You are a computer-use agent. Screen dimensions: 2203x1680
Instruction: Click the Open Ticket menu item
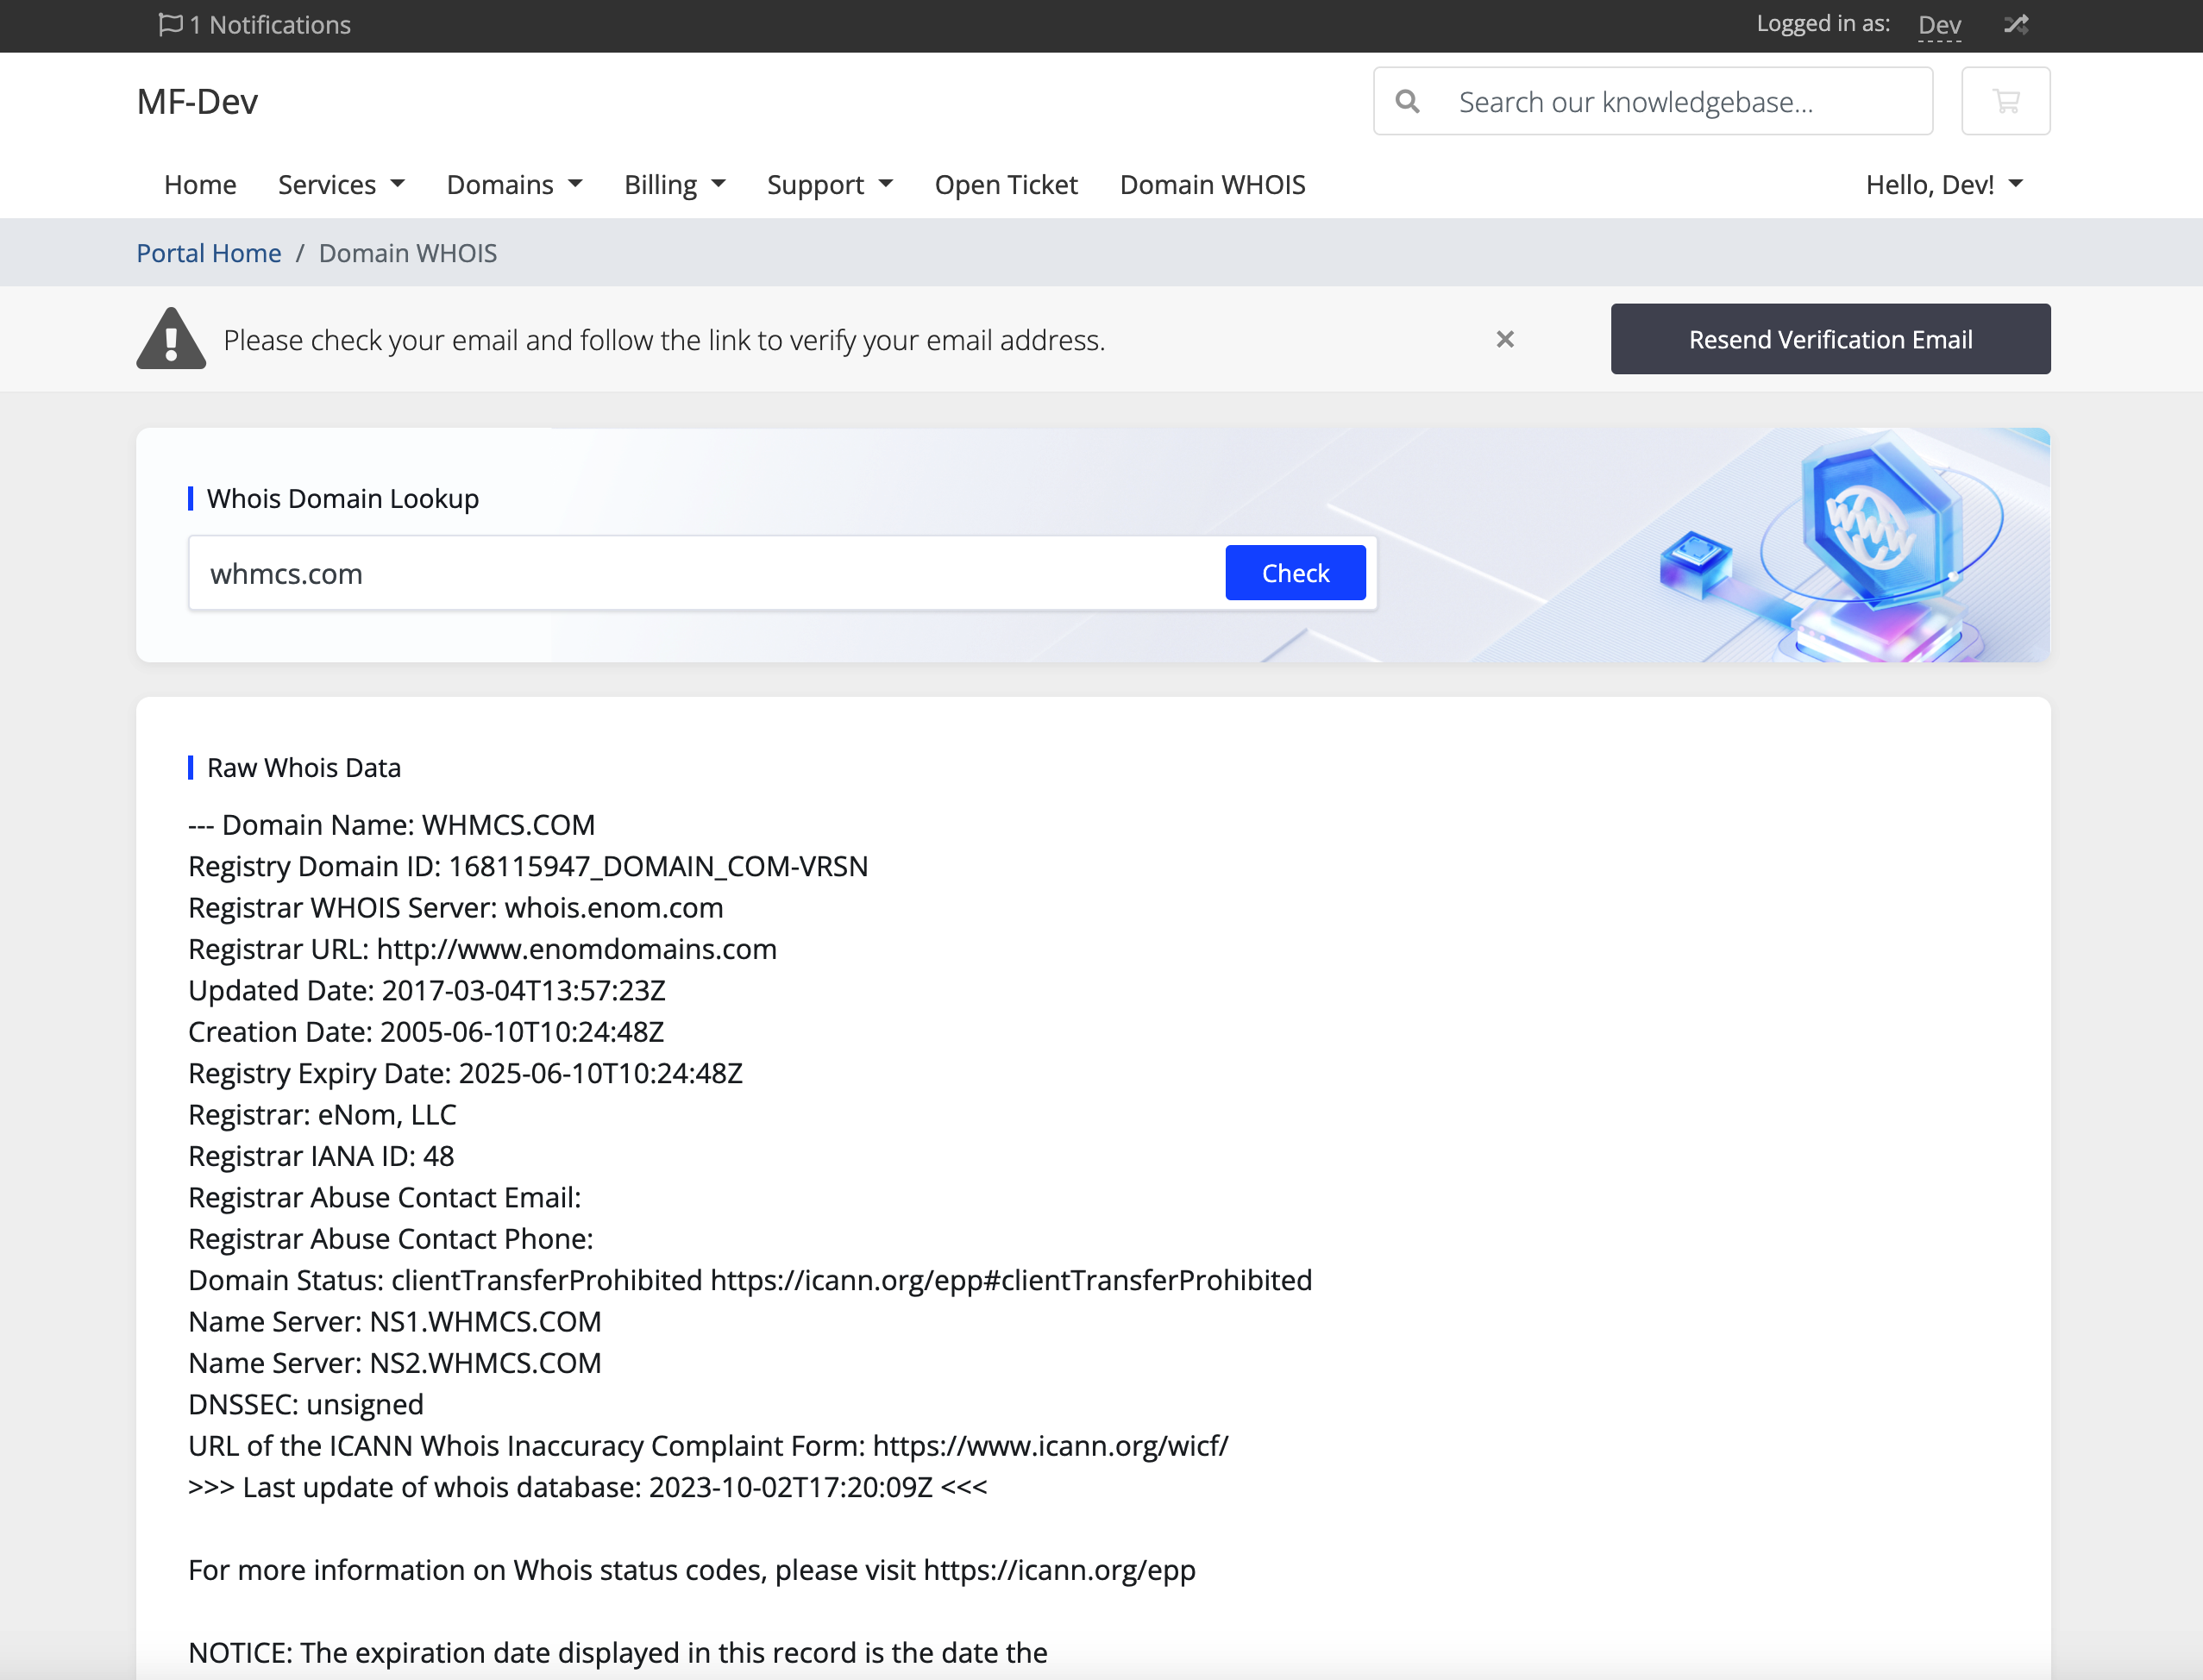[x=1004, y=184]
